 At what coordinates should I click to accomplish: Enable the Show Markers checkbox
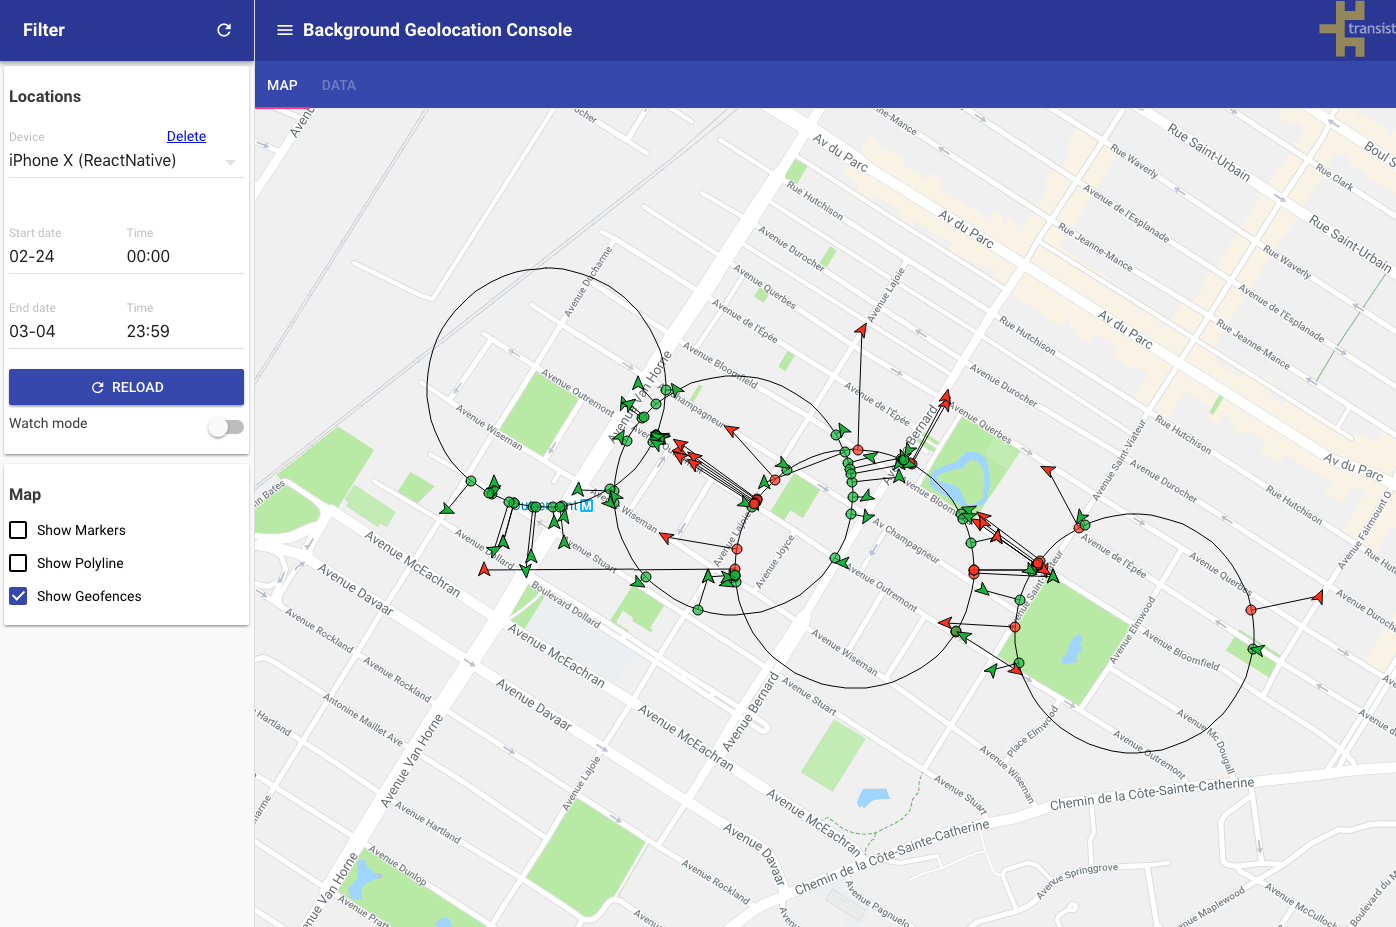18,530
